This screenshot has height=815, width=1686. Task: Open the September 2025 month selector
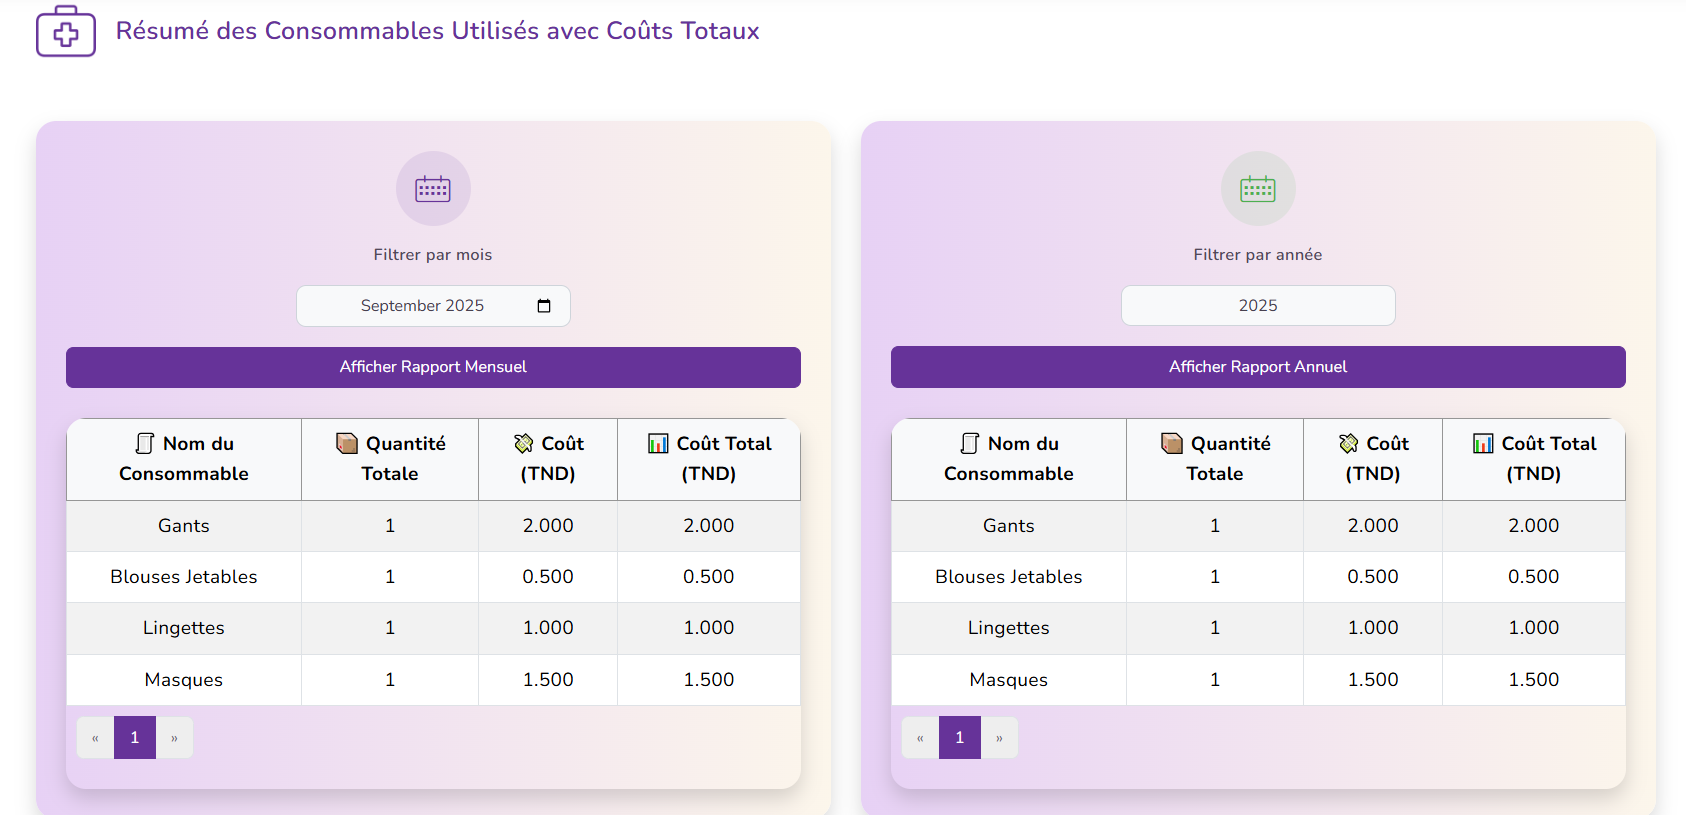[x=422, y=306]
